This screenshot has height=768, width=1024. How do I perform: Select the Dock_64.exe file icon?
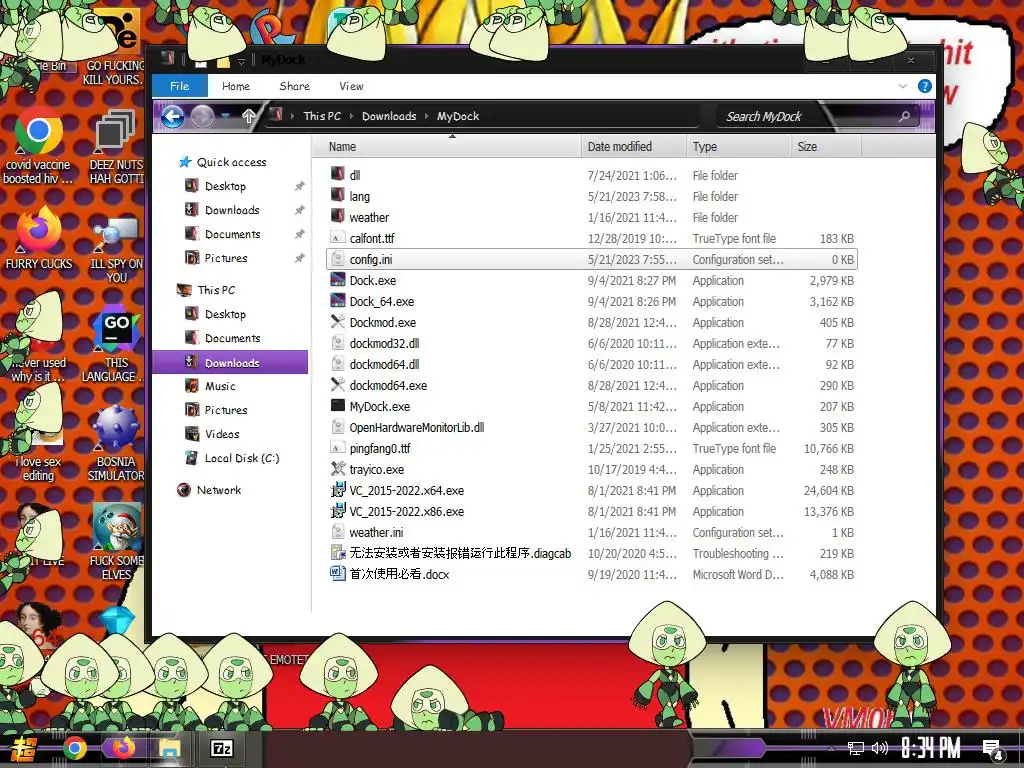(338, 301)
